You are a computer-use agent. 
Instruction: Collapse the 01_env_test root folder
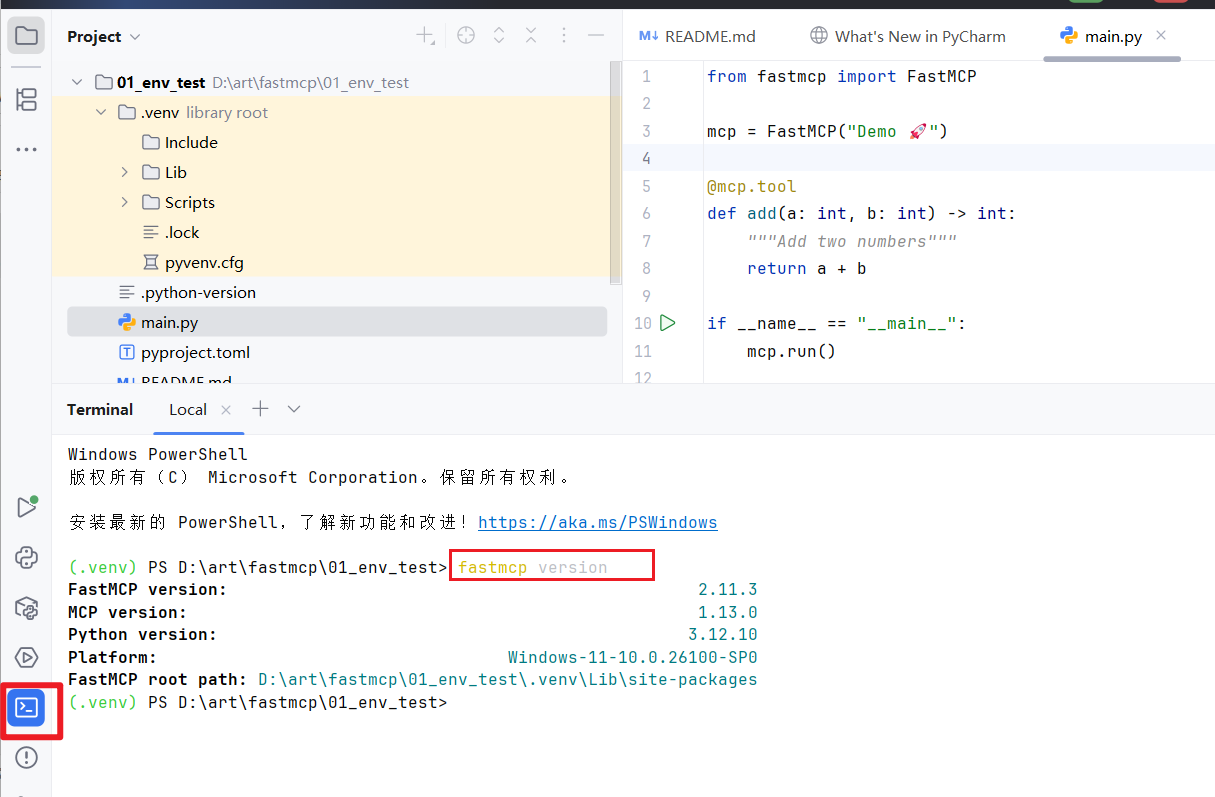pyautogui.click(x=77, y=83)
